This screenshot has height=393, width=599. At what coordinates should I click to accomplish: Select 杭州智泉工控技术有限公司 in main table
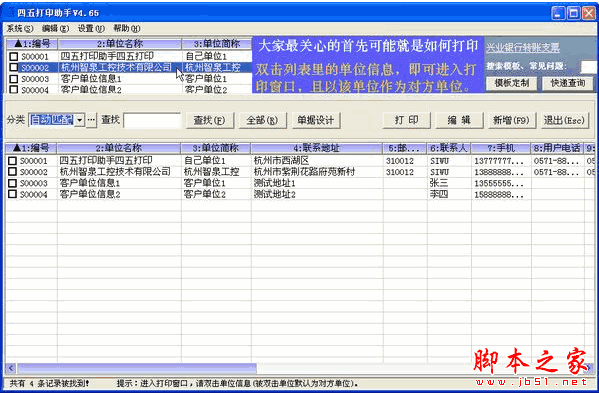pyautogui.click(x=115, y=171)
